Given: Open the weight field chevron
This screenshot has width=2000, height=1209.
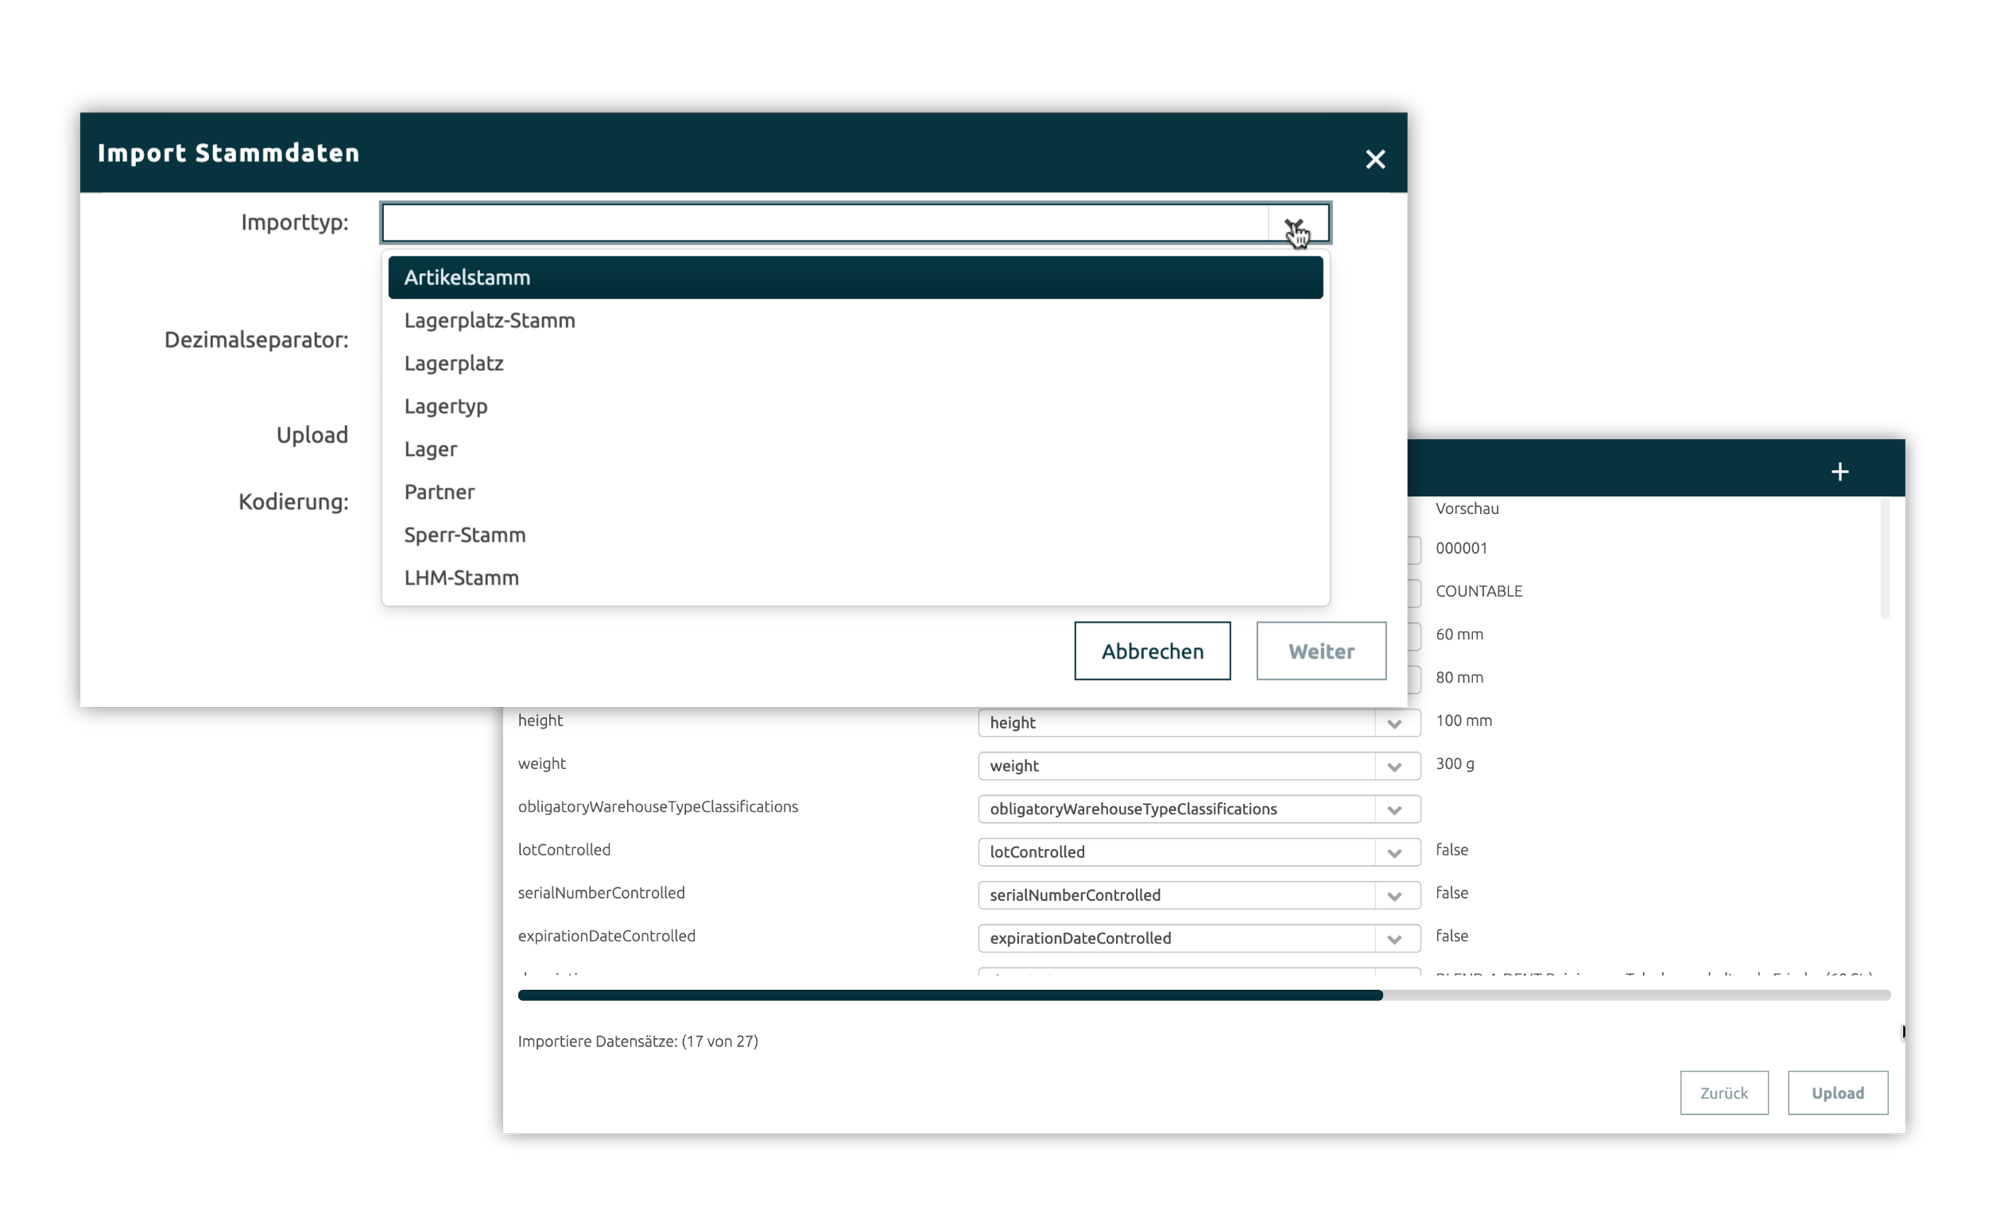Looking at the screenshot, I should pos(1395,766).
